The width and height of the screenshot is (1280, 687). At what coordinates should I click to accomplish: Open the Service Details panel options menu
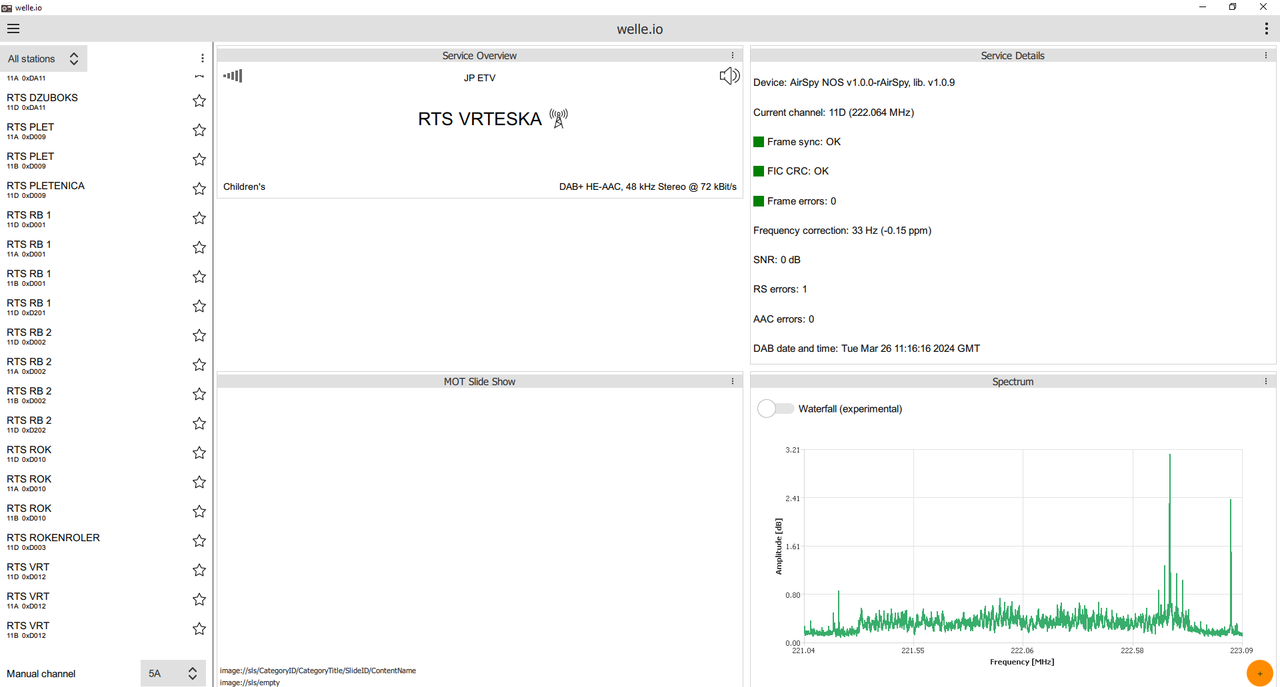(1266, 56)
